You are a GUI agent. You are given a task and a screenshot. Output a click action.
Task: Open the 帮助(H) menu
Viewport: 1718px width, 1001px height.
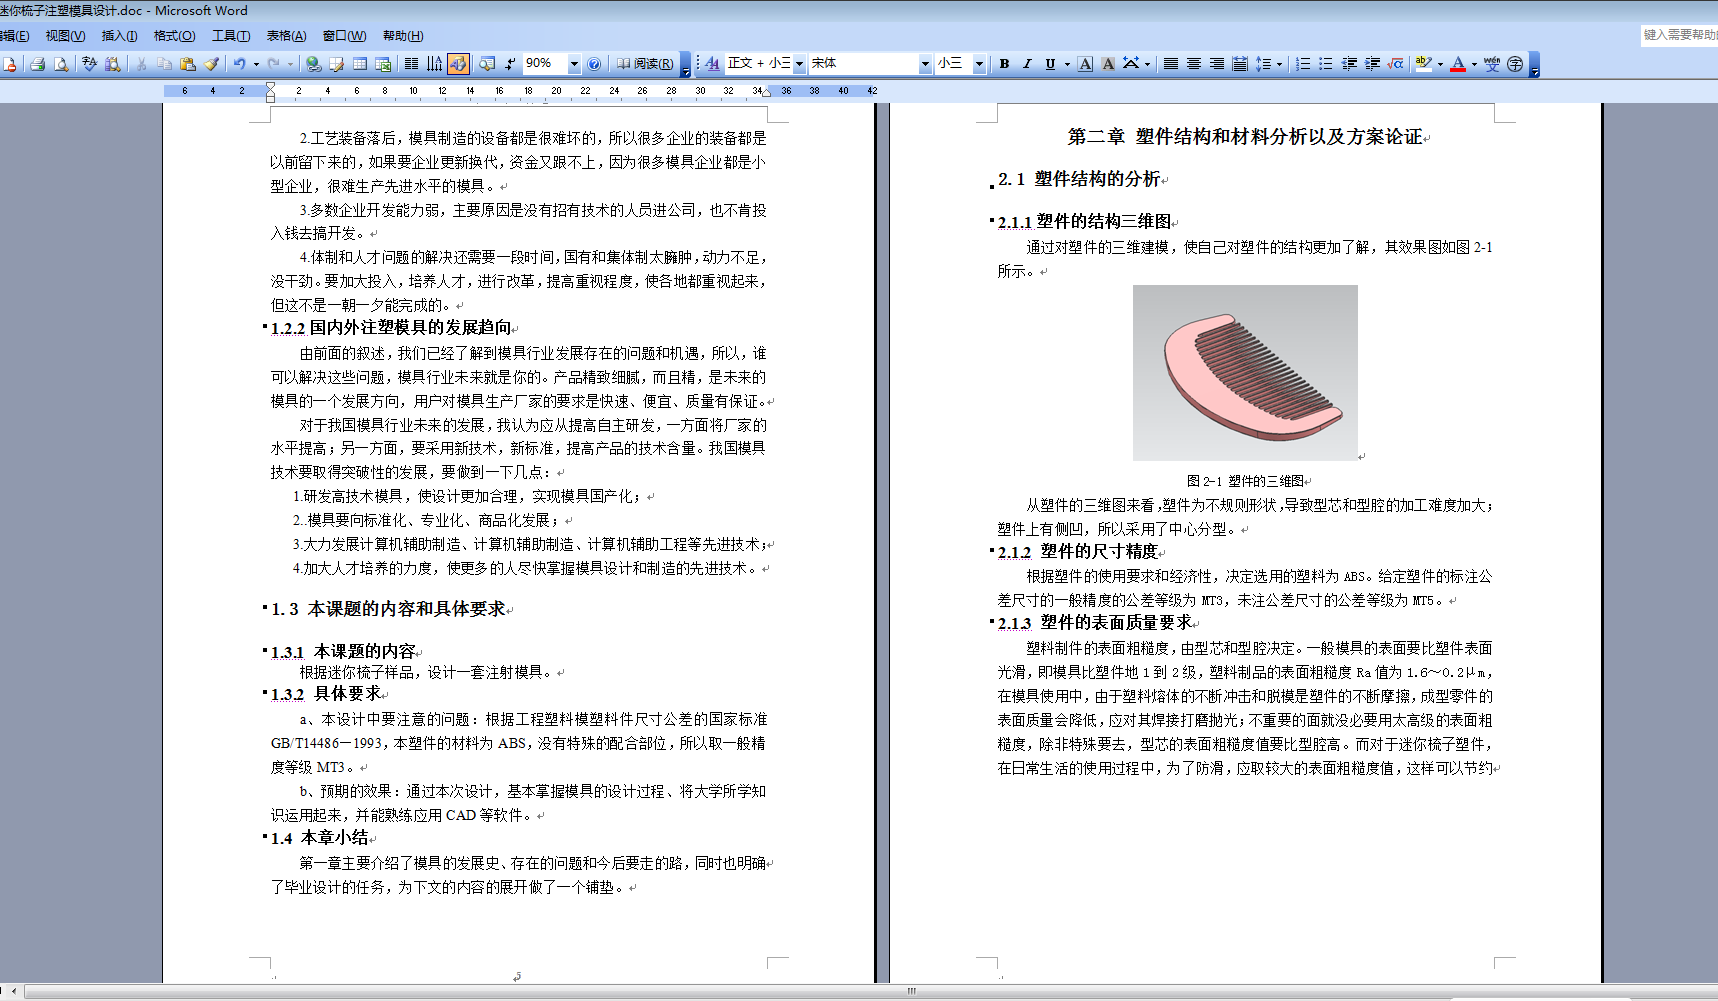(403, 36)
